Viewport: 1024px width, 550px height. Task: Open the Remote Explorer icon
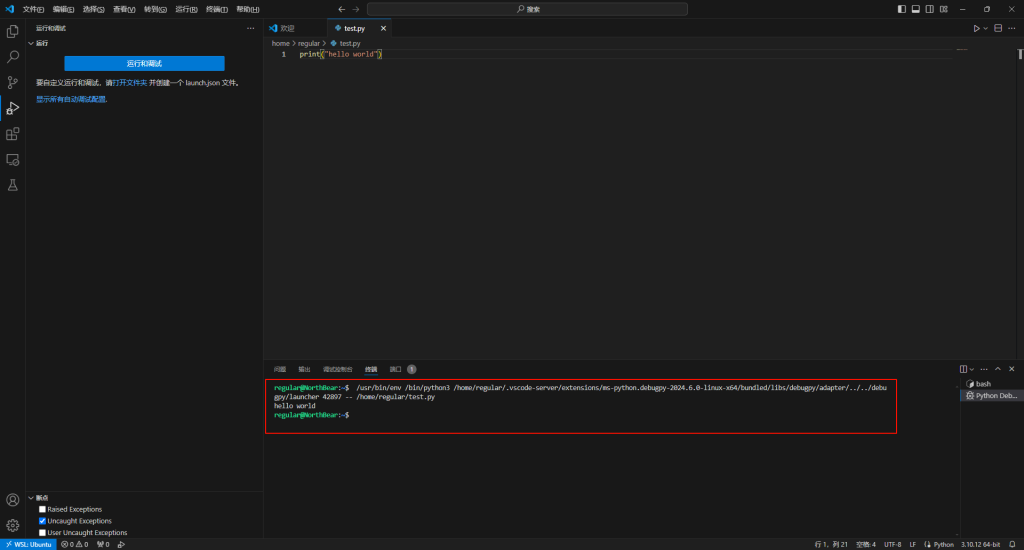[x=13, y=159]
